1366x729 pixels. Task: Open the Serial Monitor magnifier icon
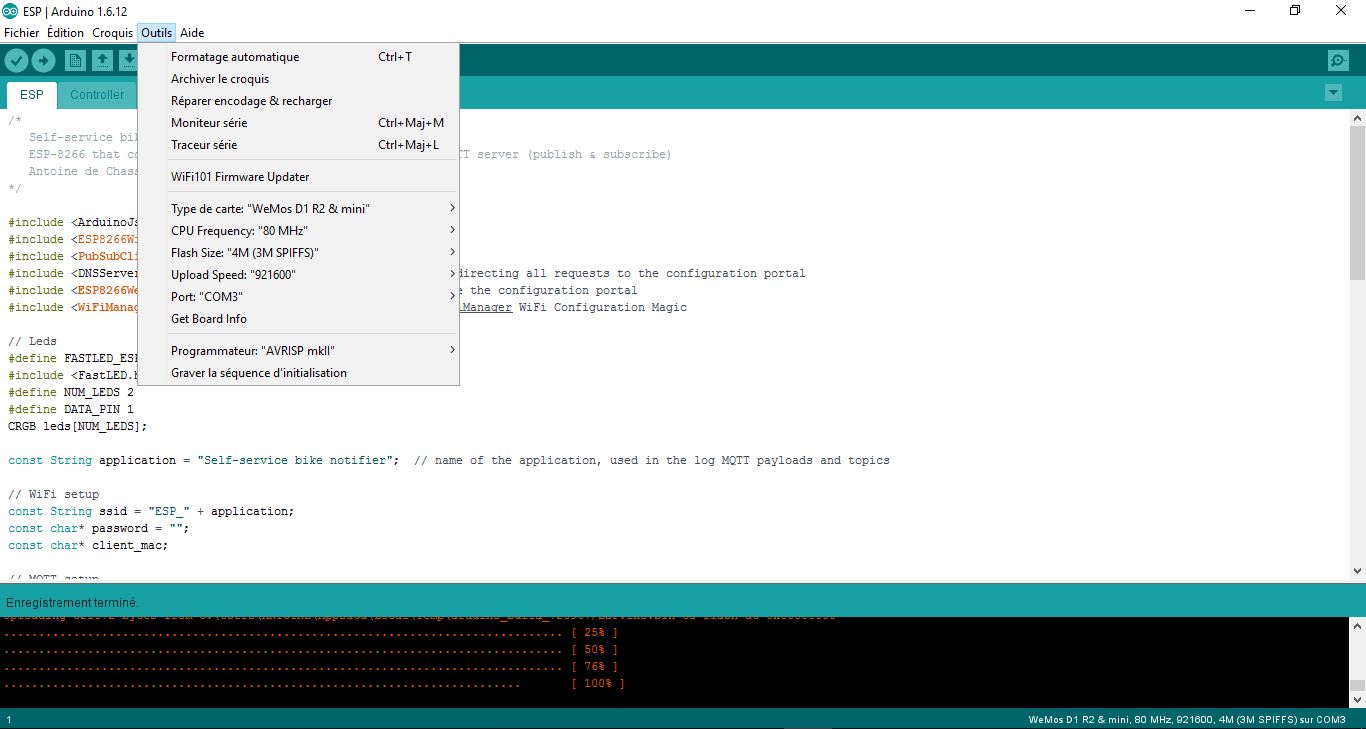pyautogui.click(x=1338, y=61)
